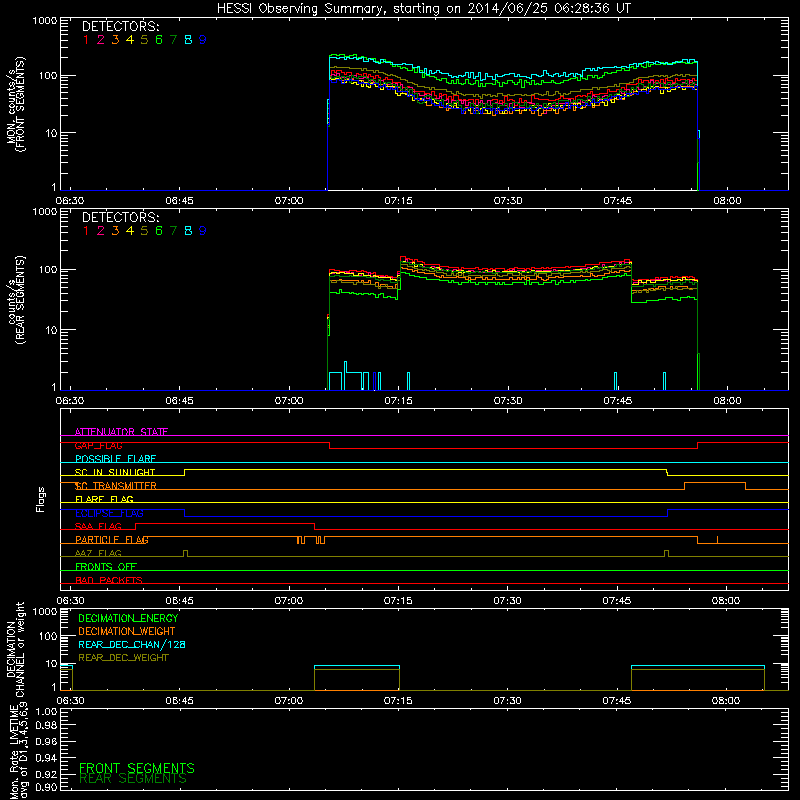Click the cyan rear spike near 07:15
Image resolution: width=800 pixels, height=800 pixels.
(x=408, y=381)
